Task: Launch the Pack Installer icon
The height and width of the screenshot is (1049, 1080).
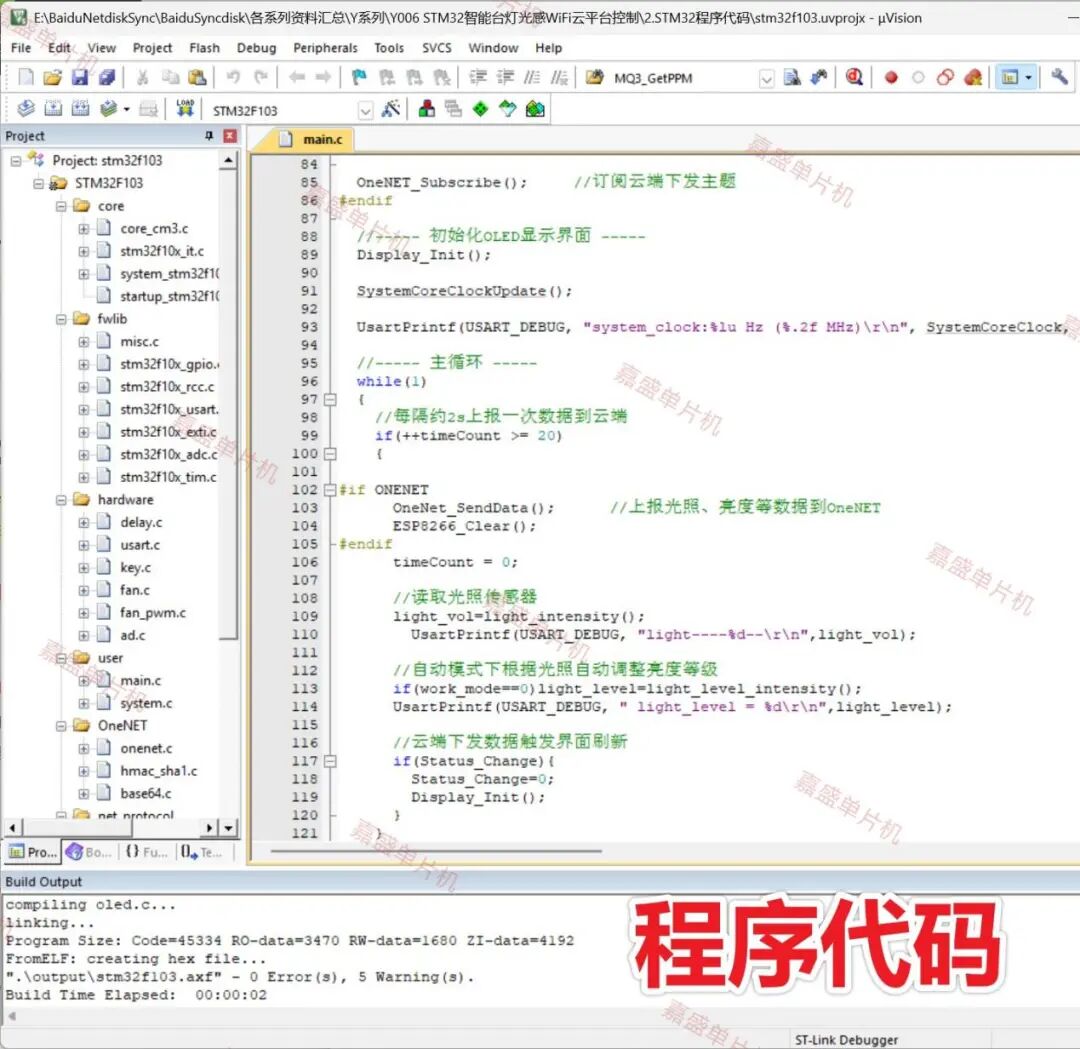Action: tap(535, 109)
